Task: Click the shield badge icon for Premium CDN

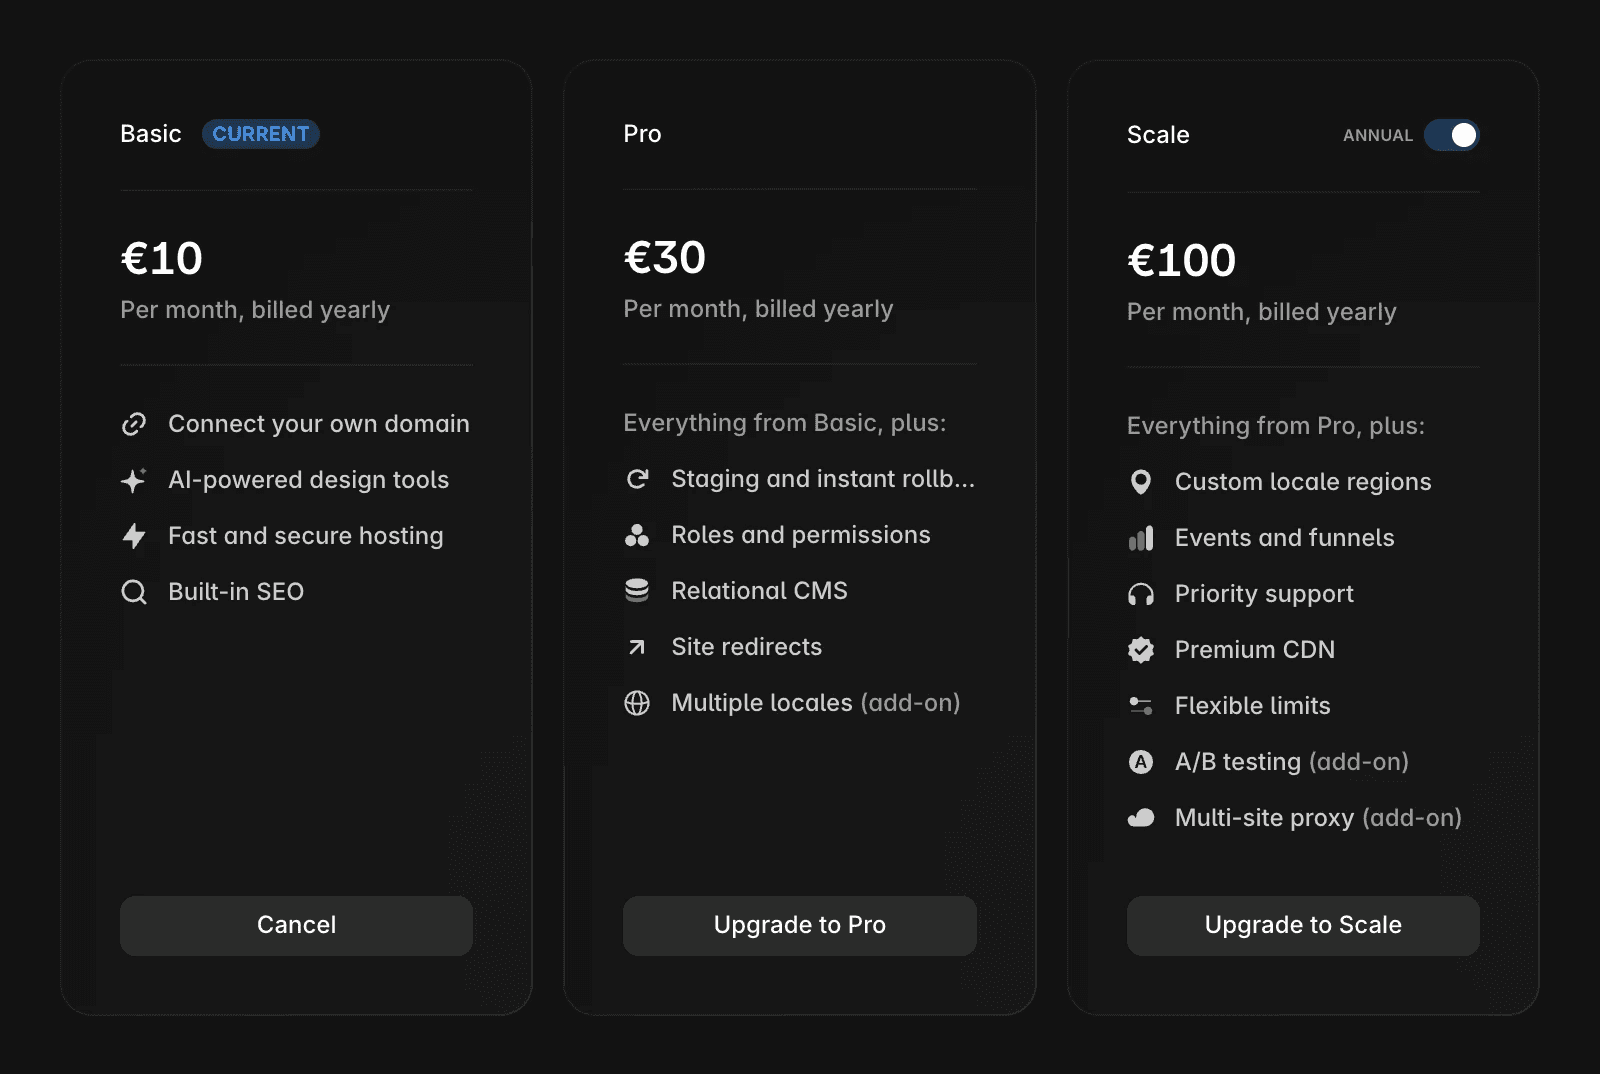Action: click(x=1141, y=649)
